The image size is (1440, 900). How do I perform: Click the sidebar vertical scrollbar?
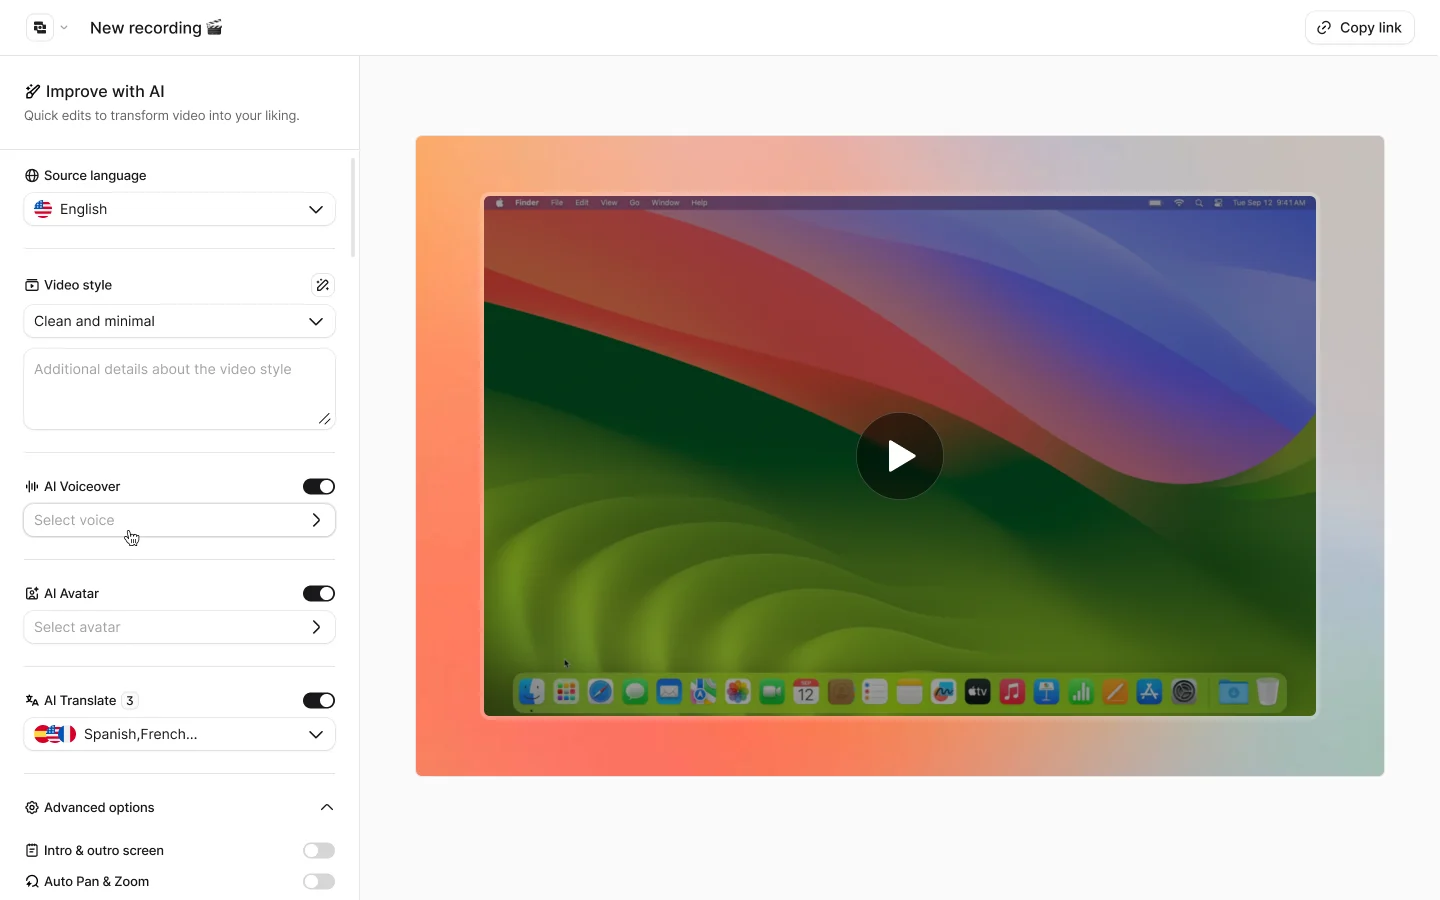click(x=353, y=208)
